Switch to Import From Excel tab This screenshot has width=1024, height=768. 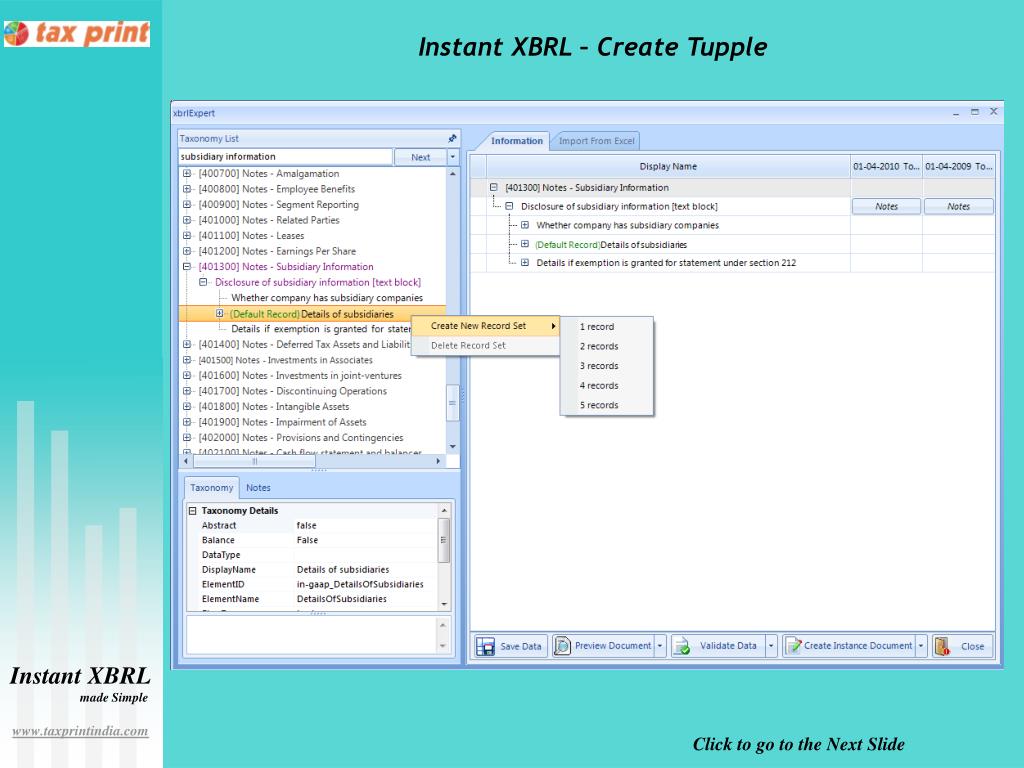click(596, 141)
